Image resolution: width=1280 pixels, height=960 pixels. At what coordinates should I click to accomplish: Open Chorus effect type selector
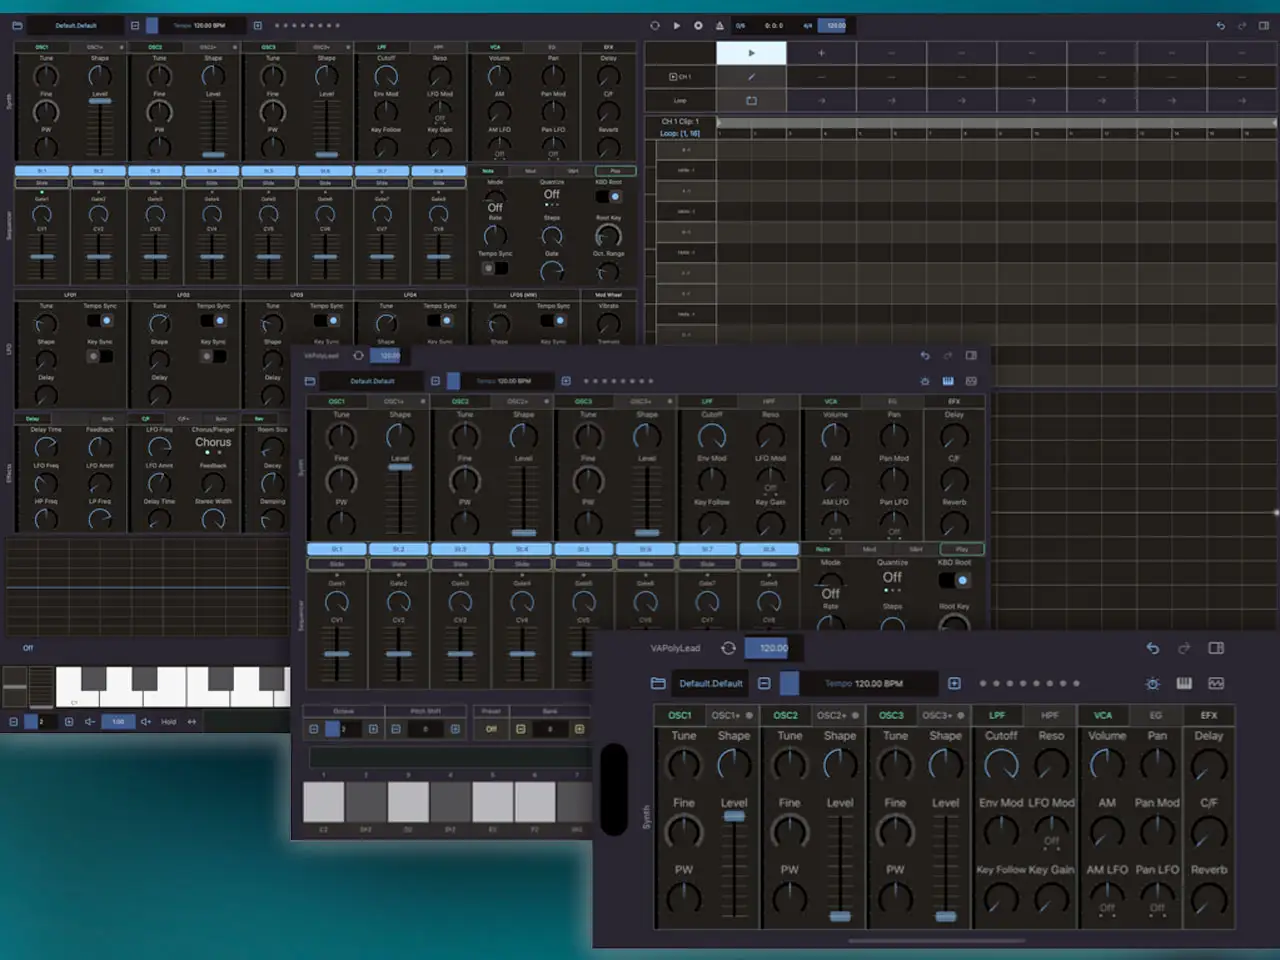(213, 442)
